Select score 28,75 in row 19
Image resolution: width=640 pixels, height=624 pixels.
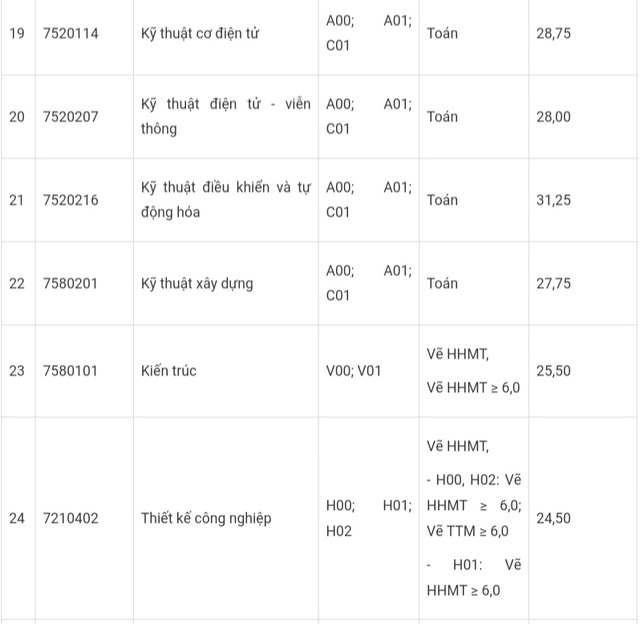[553, 33]
